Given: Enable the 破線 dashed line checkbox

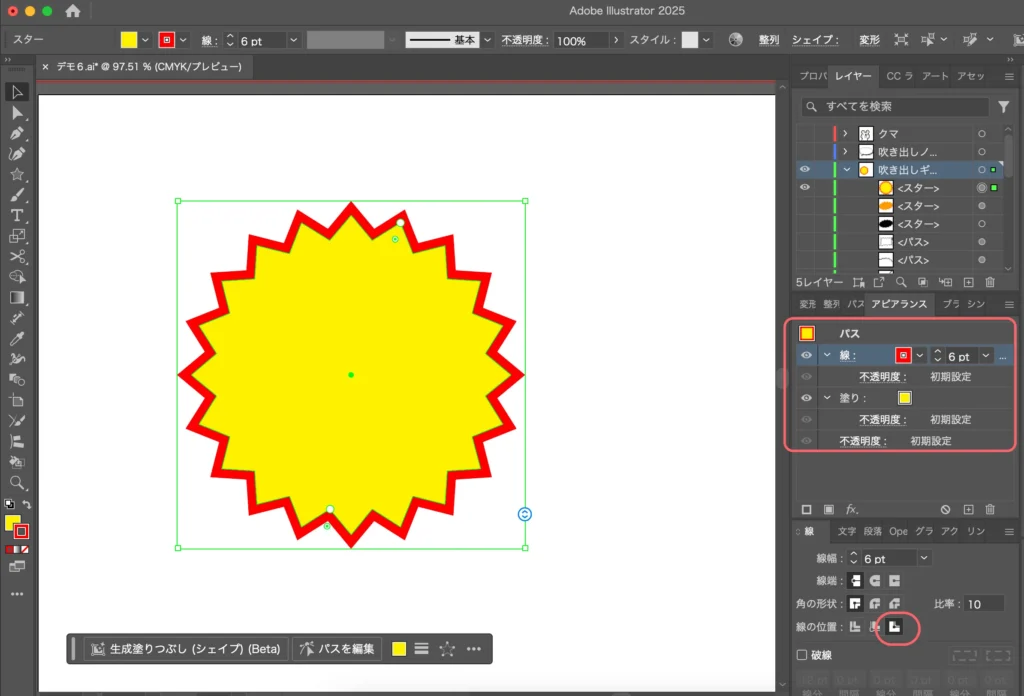Looking at the screenshot, I should tap(802, 655).
